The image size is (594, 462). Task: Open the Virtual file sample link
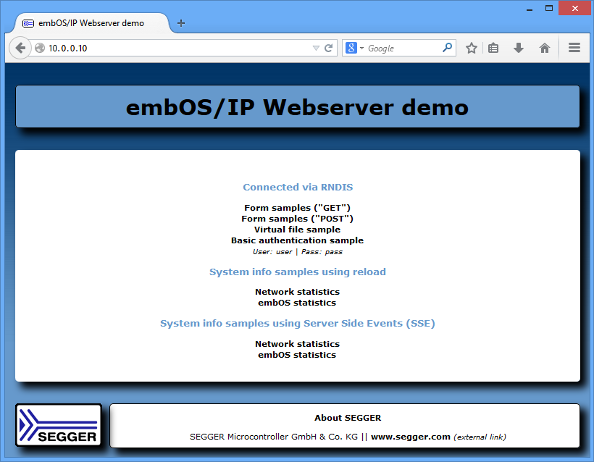[x=297, y=229]
